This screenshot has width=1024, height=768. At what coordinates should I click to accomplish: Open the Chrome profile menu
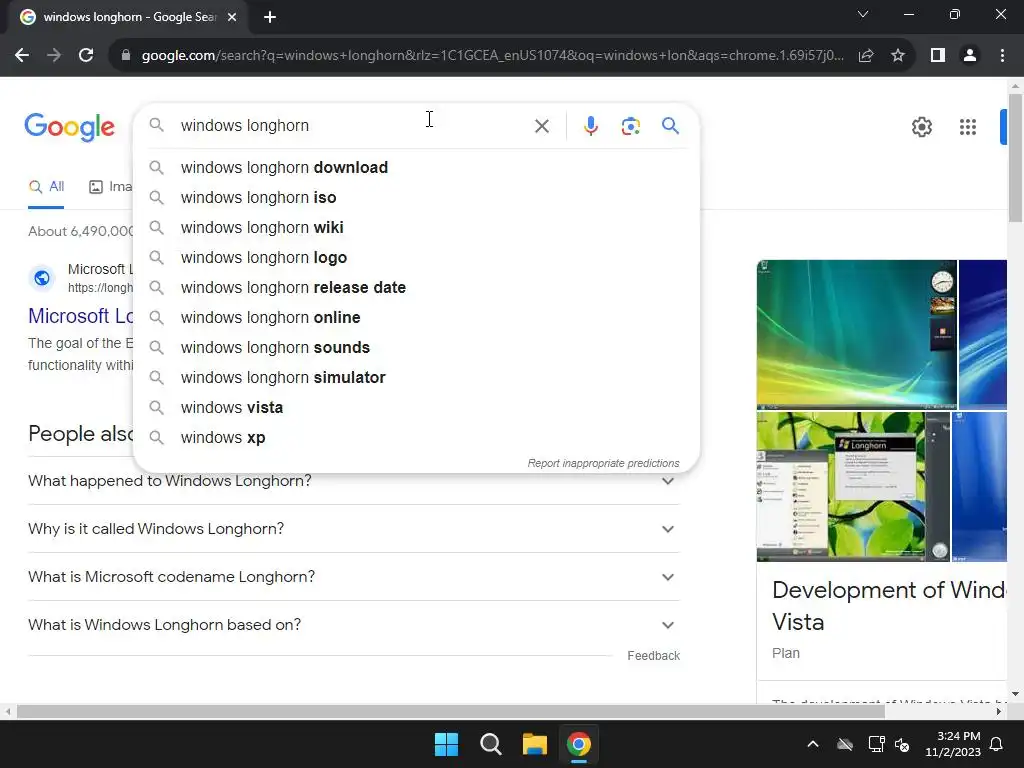point(970,56)
